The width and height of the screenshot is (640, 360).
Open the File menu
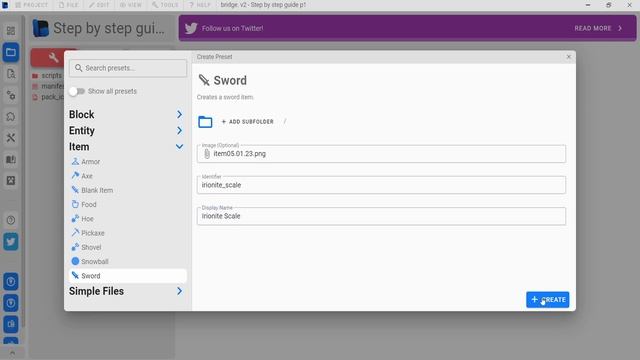69,5
